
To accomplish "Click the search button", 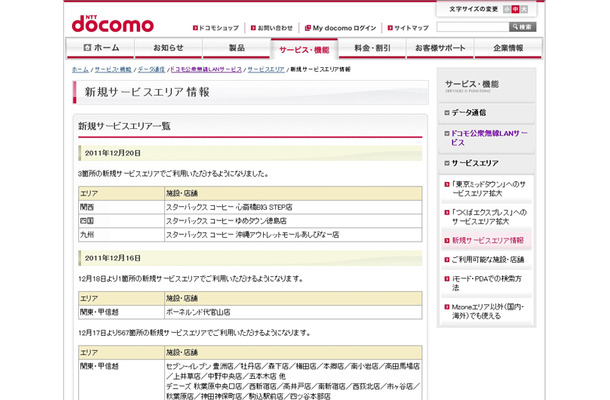I will point(521,27).
